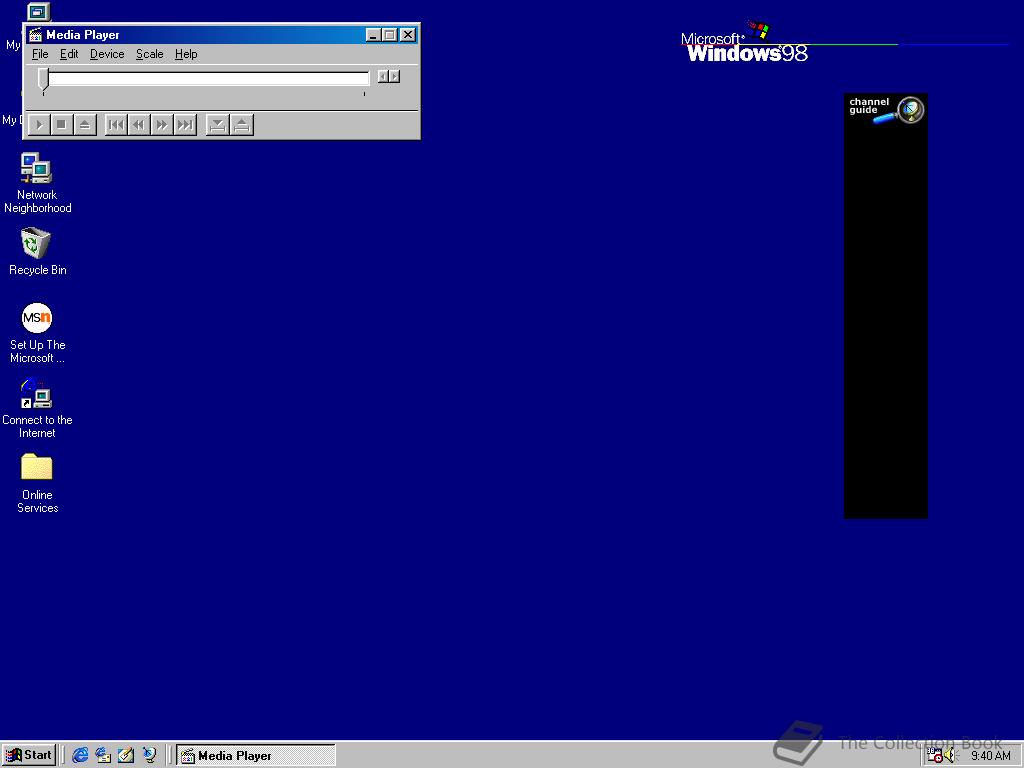
Task: Click the Show Desktop Quick Launch icon
Action: coord(126,755)
